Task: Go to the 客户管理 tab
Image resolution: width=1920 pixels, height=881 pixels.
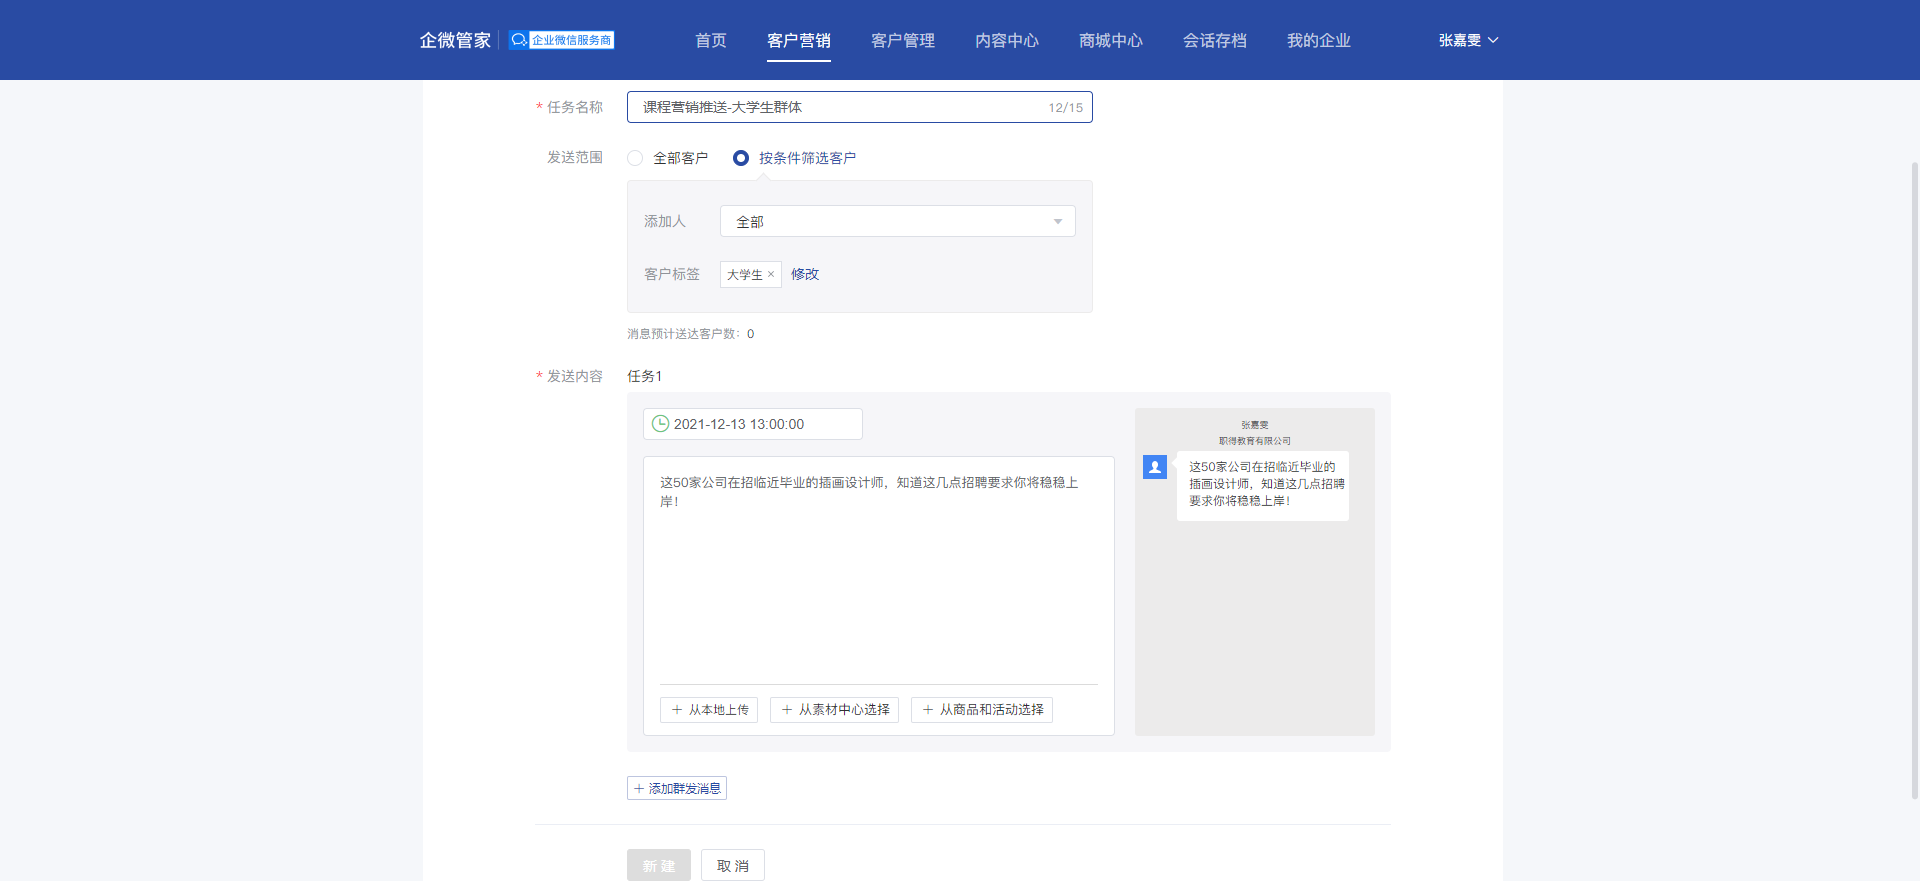Action: [903, 40]
